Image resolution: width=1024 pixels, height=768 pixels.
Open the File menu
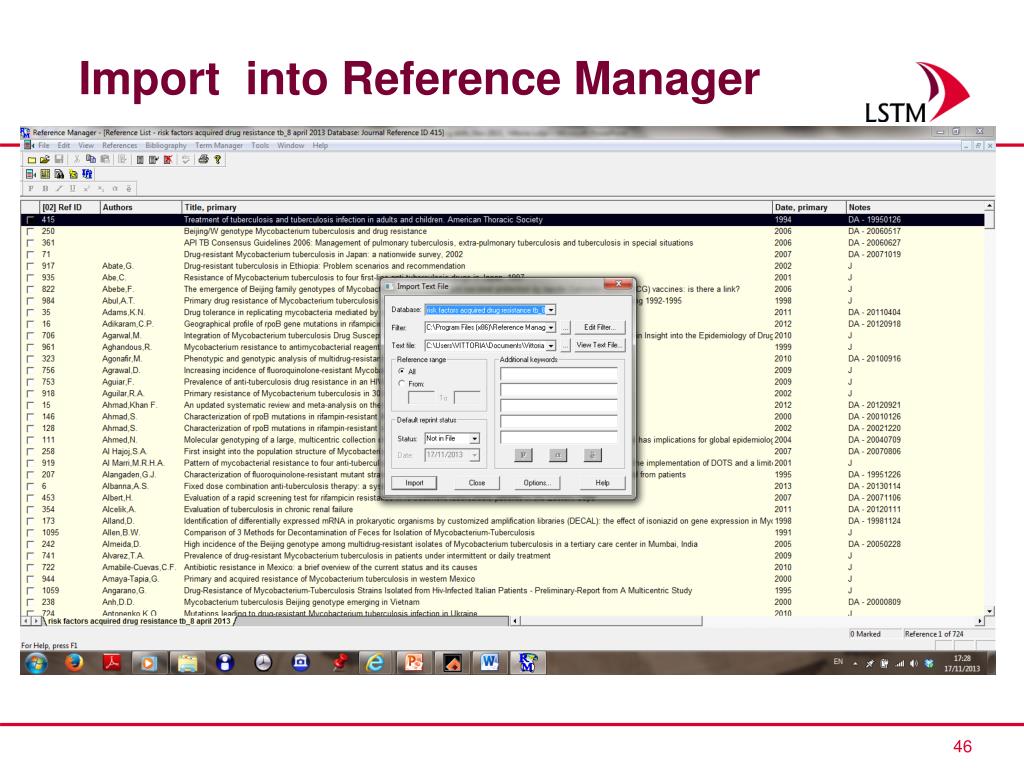tap(44, 146)
